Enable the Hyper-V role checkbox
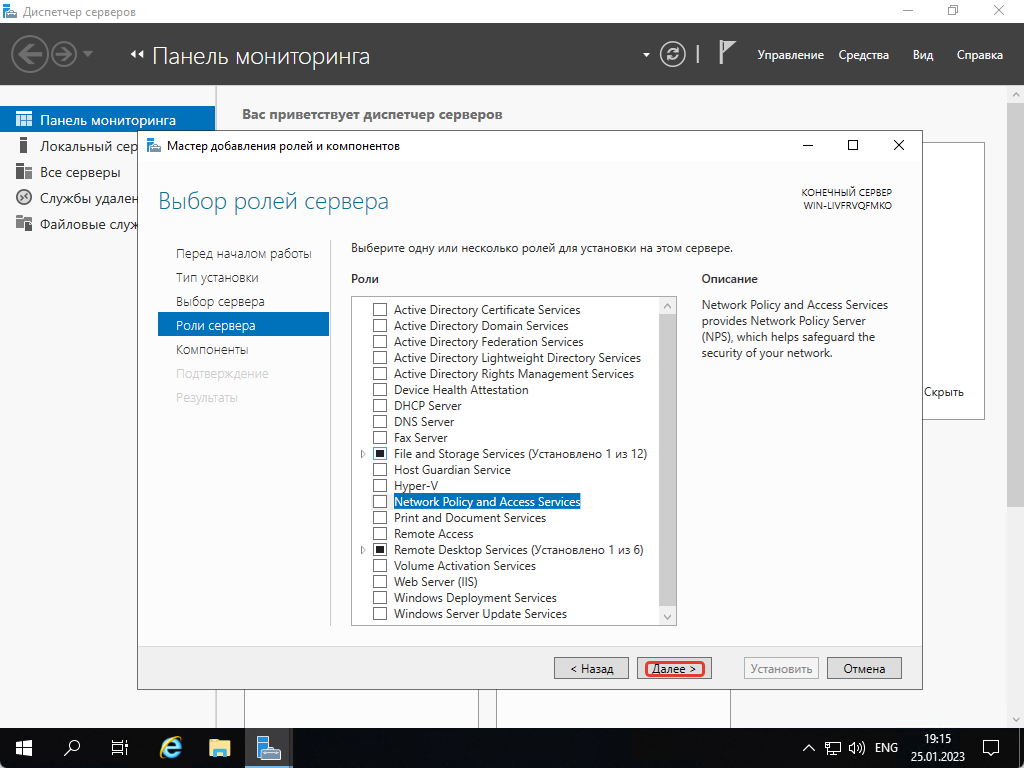Screen dimensions: 1024x768 tap(379, 485)
